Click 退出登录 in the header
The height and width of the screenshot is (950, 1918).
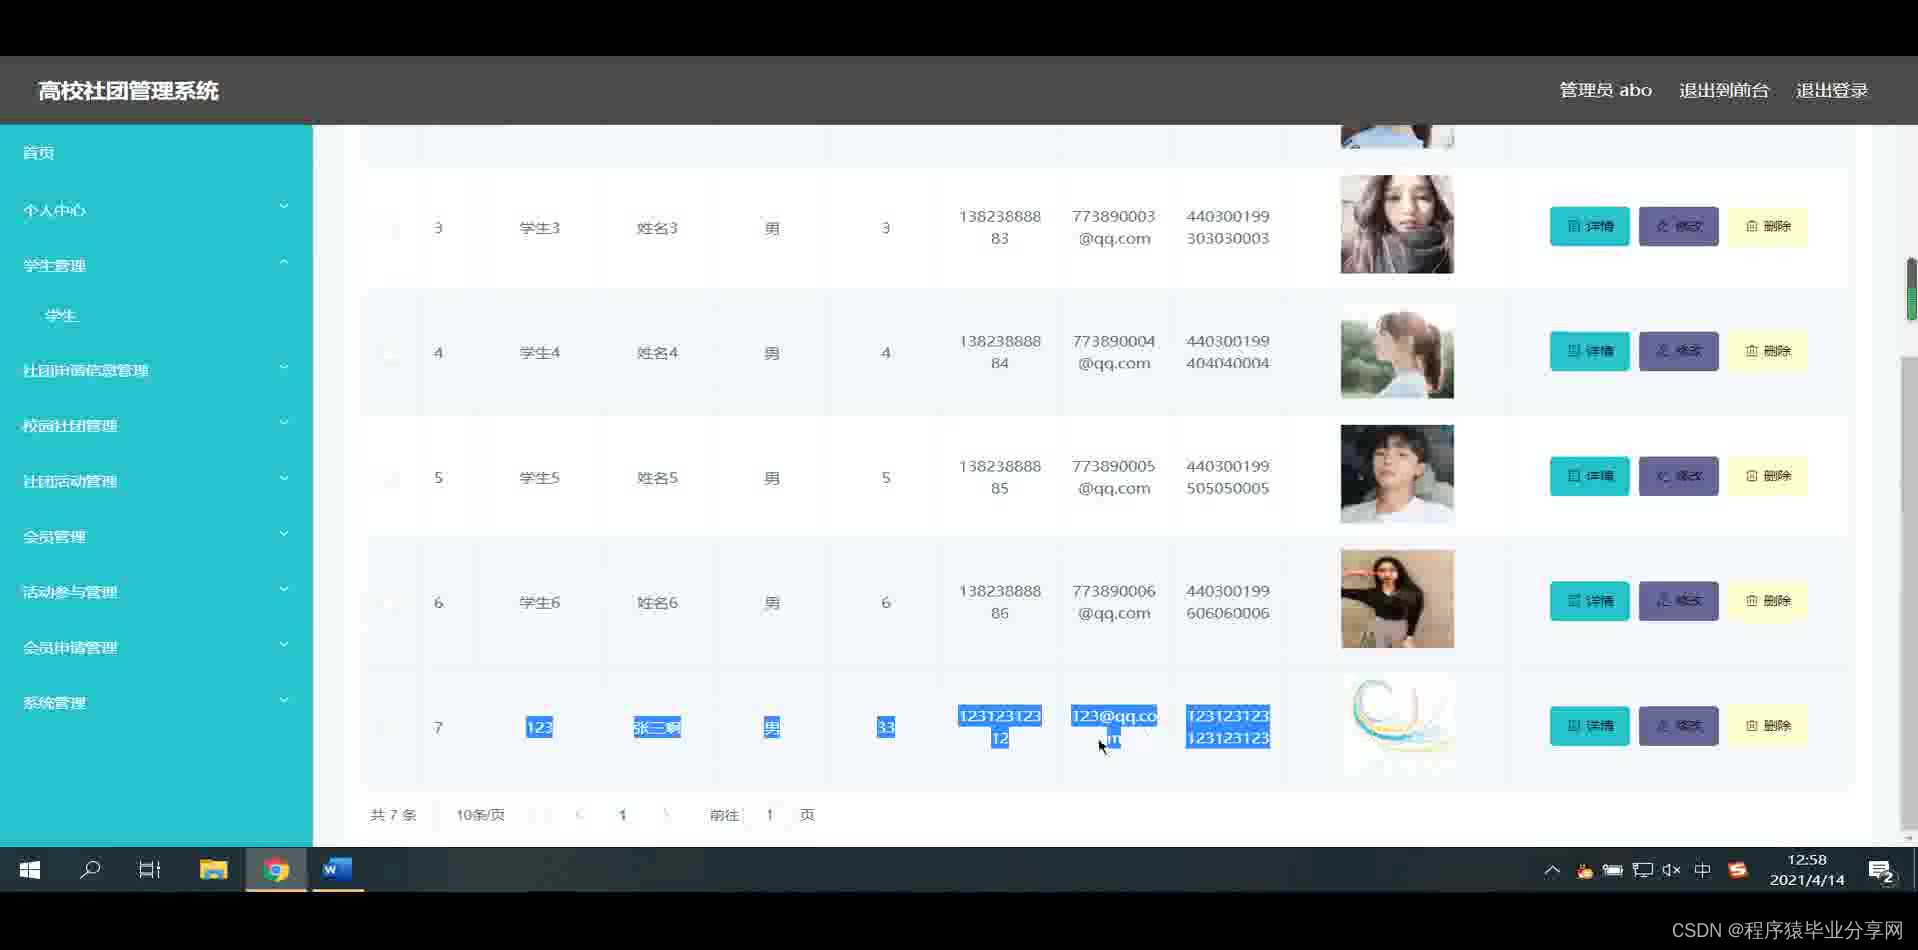[x=1832, y=90]
